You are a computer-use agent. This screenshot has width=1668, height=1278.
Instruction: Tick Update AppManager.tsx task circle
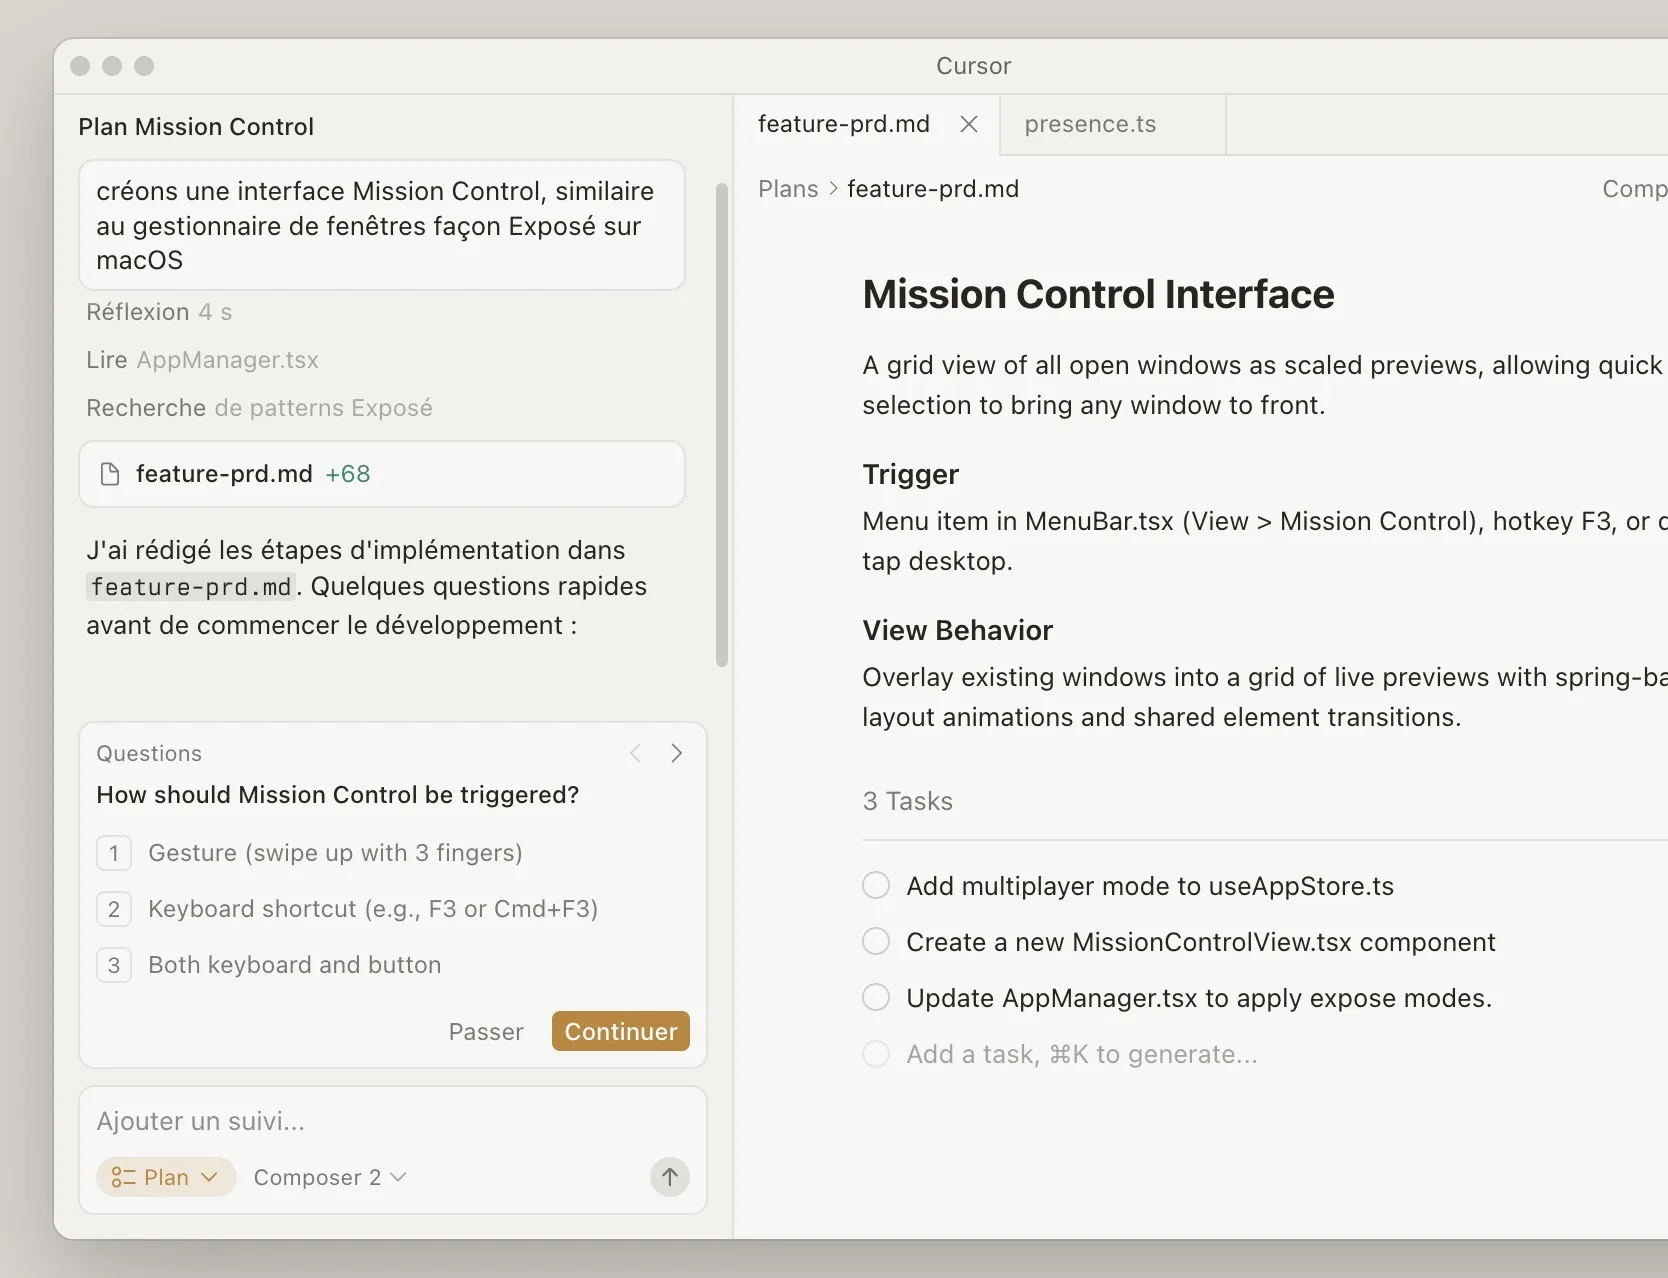[x=876, y=998]
